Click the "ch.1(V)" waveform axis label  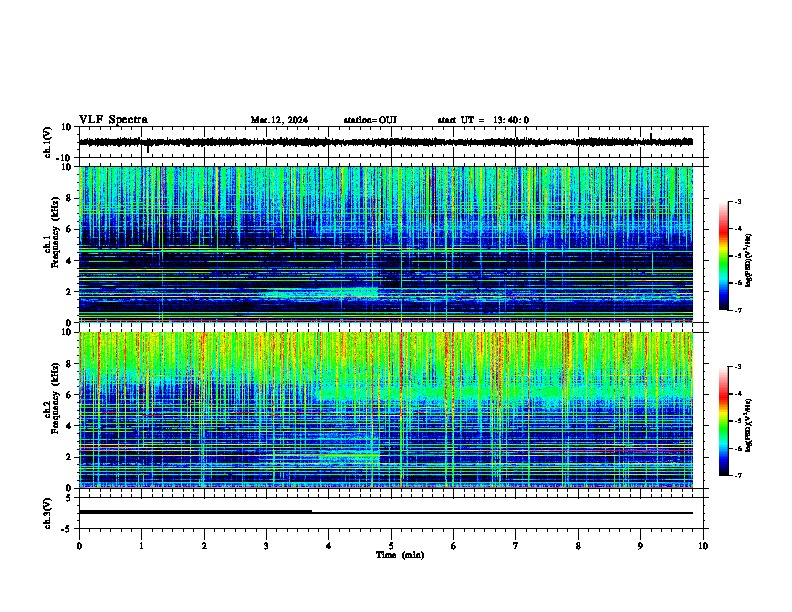pyautogui.click(x=48, y=142)
